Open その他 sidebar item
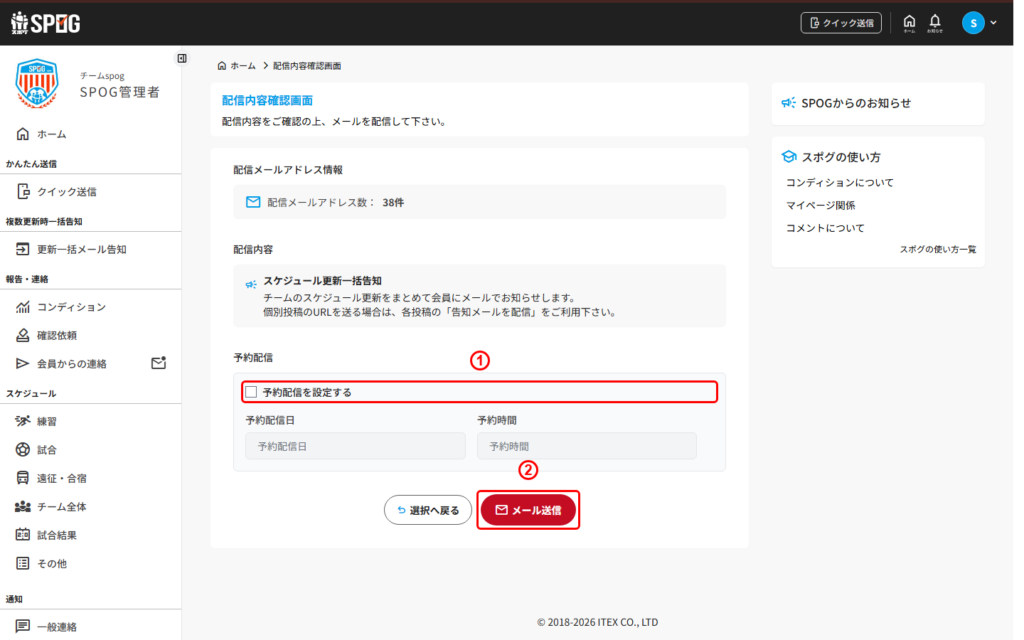 pyautogui.click(x=52, y=564)
